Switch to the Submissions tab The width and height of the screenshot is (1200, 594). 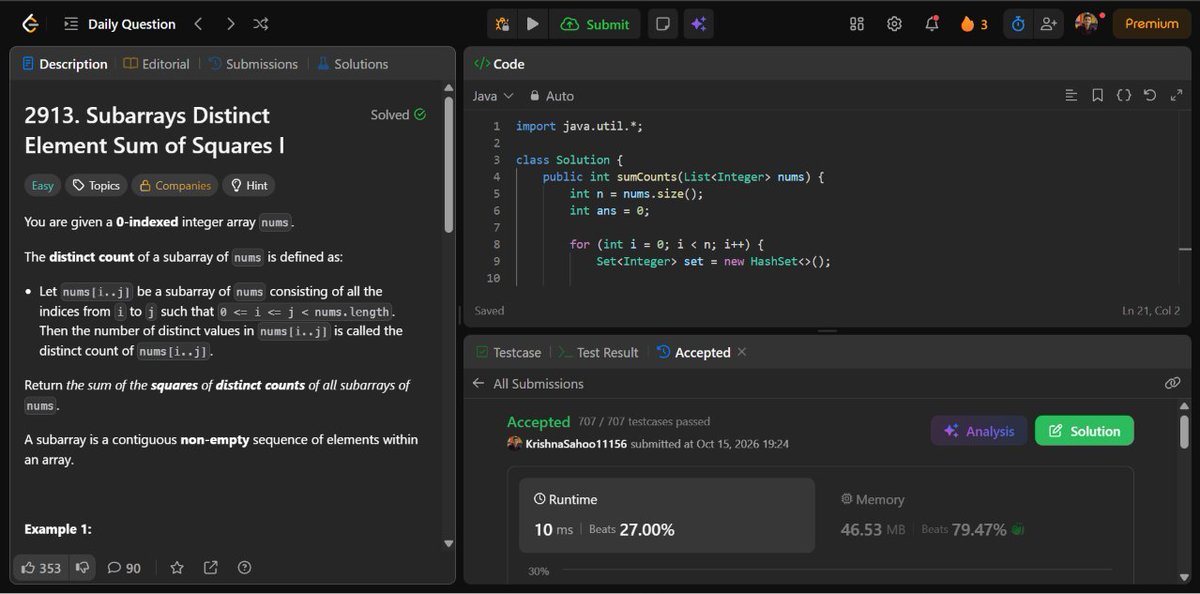click(x=253, y=64)
